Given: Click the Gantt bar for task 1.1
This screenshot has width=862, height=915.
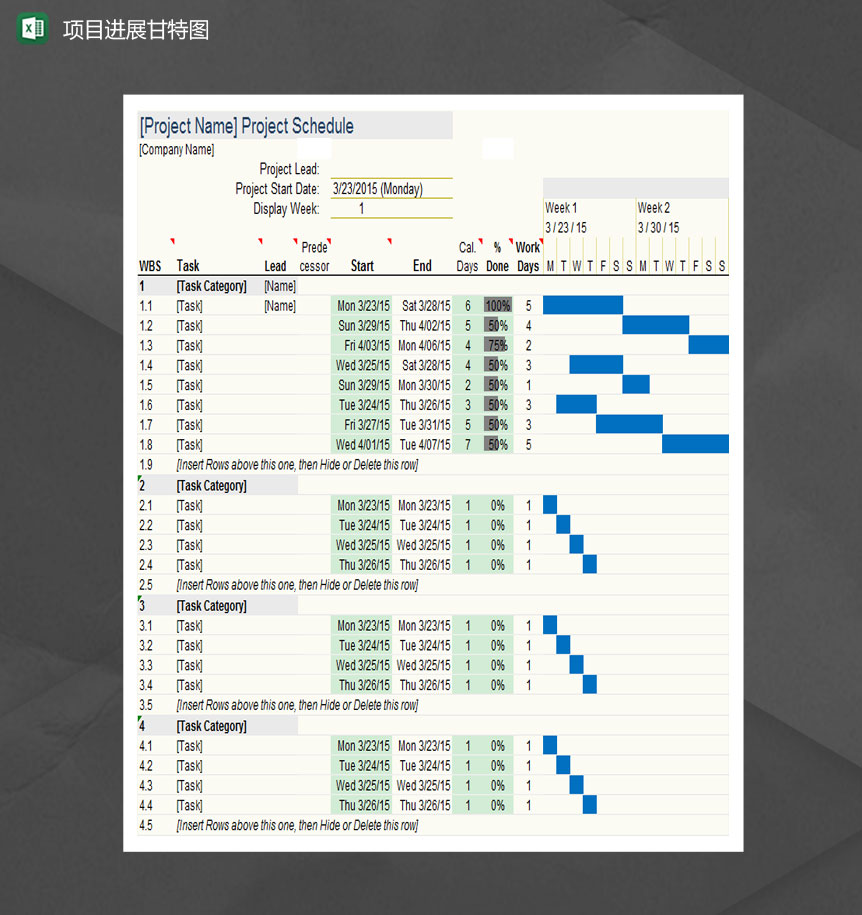Looking at the screenshot, I should coord(582,305).
